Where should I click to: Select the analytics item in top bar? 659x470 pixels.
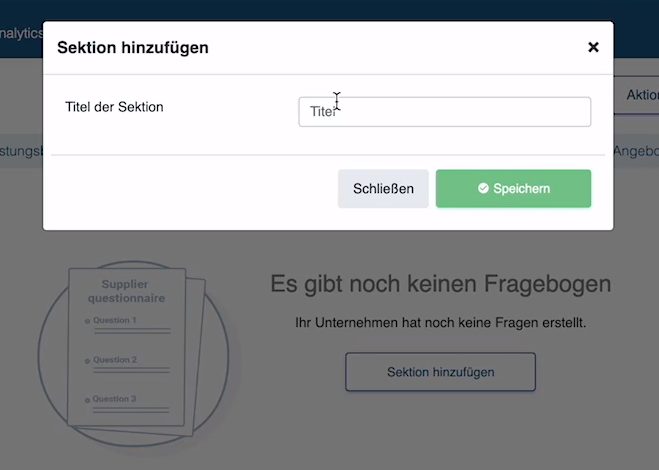(21, 33)
